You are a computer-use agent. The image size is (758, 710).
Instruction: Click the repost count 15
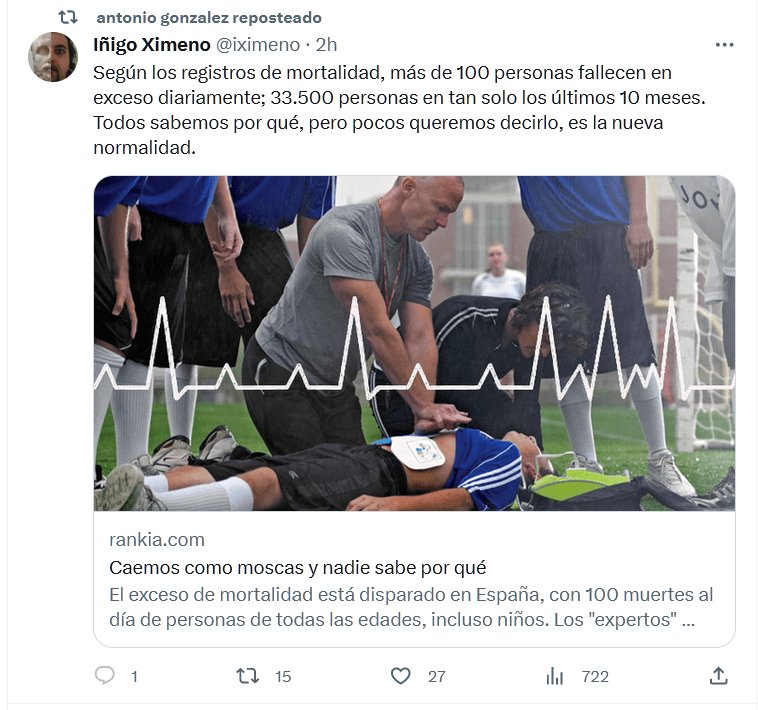[x=283, y=677]
